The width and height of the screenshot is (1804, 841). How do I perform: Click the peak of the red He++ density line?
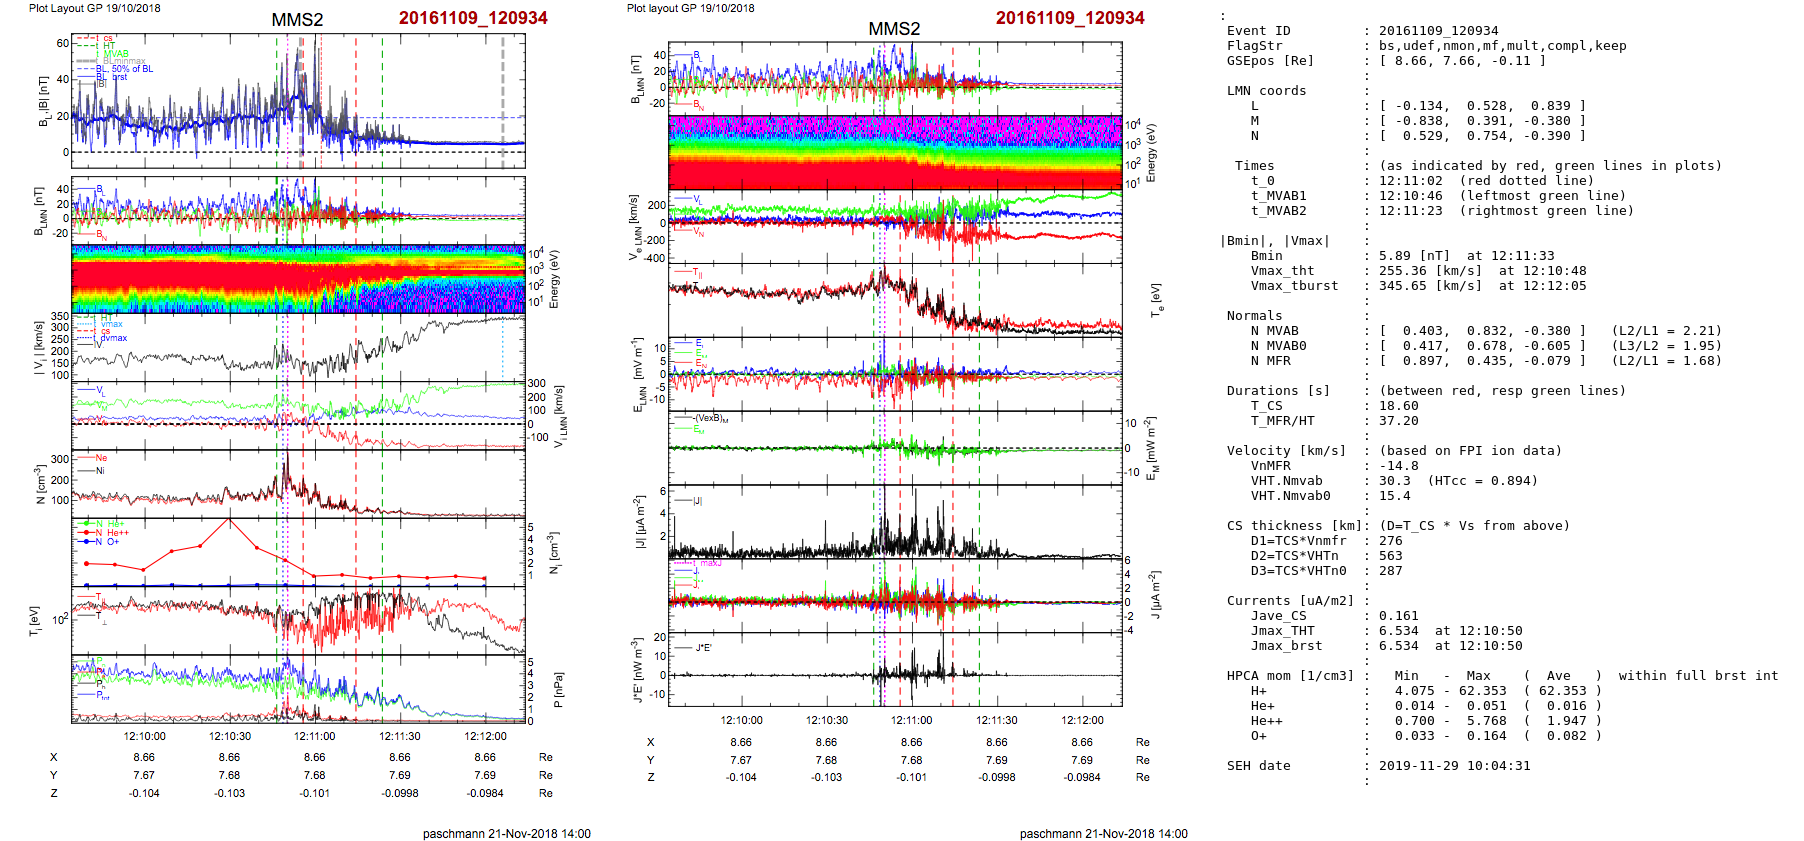(229, 520)
